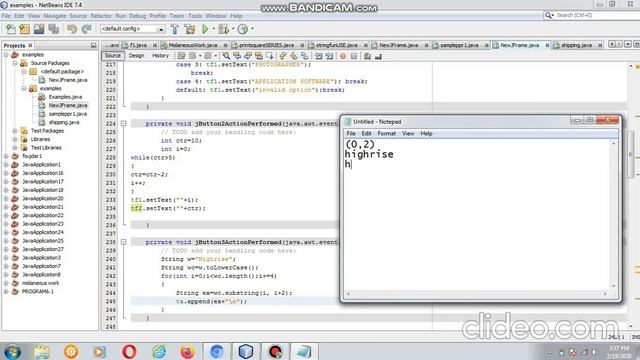The width and height of the screenshot is (640, 360).
Task: Click the Save All toolbar icon
Action: 54,29
